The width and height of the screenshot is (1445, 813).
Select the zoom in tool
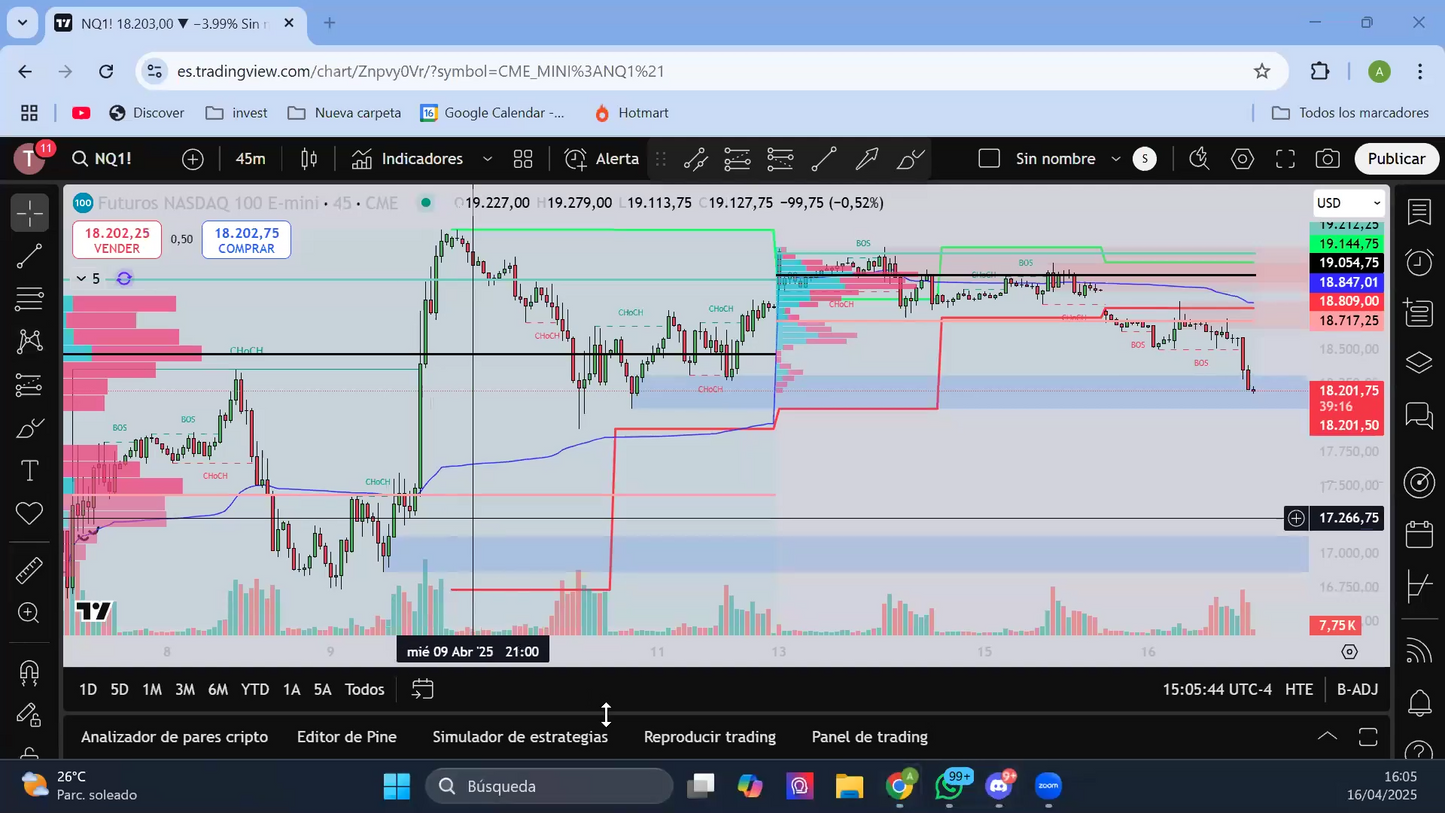coord(30,613)
